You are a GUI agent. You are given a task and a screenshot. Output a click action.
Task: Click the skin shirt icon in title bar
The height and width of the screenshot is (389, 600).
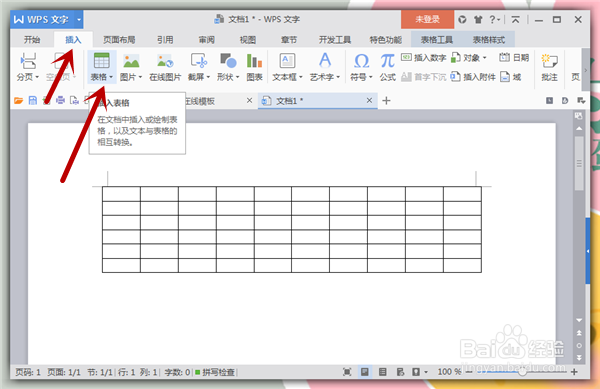(x=478, y=20)
